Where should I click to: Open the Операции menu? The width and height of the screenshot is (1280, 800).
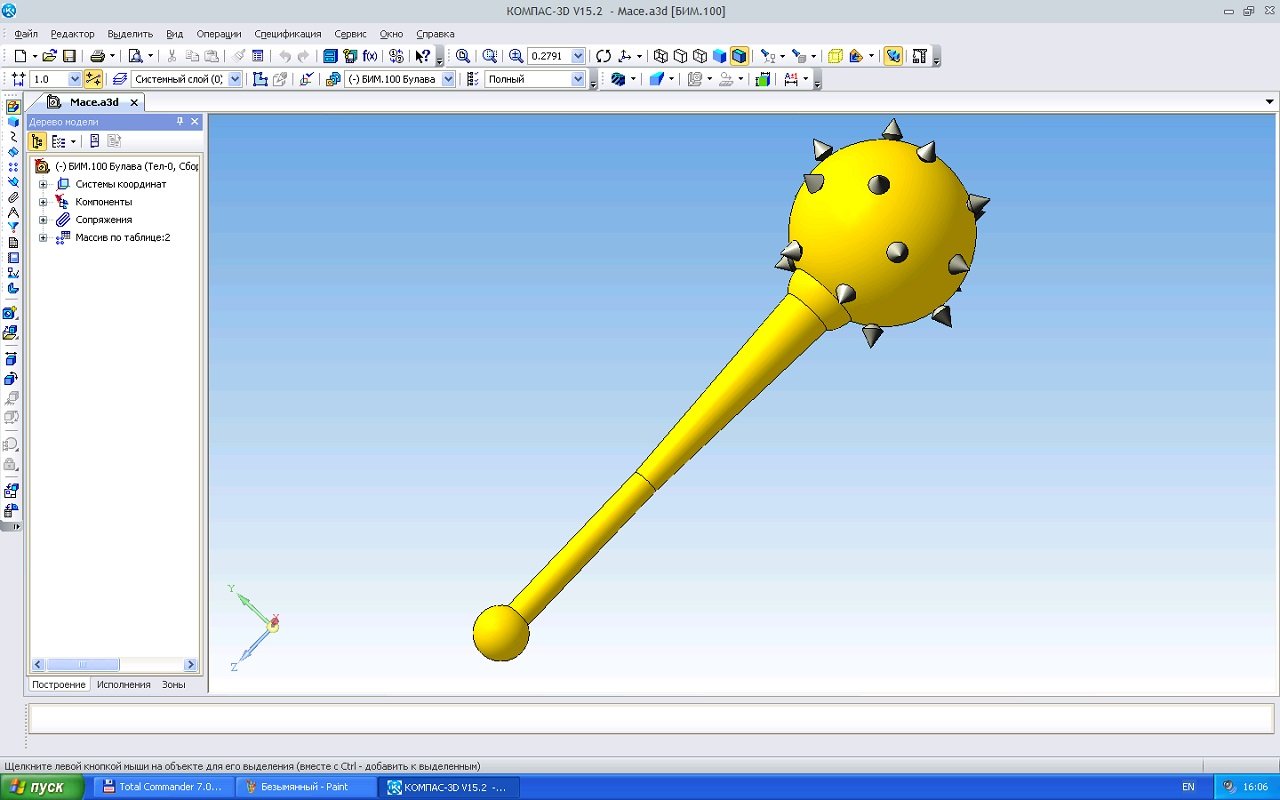218,34
